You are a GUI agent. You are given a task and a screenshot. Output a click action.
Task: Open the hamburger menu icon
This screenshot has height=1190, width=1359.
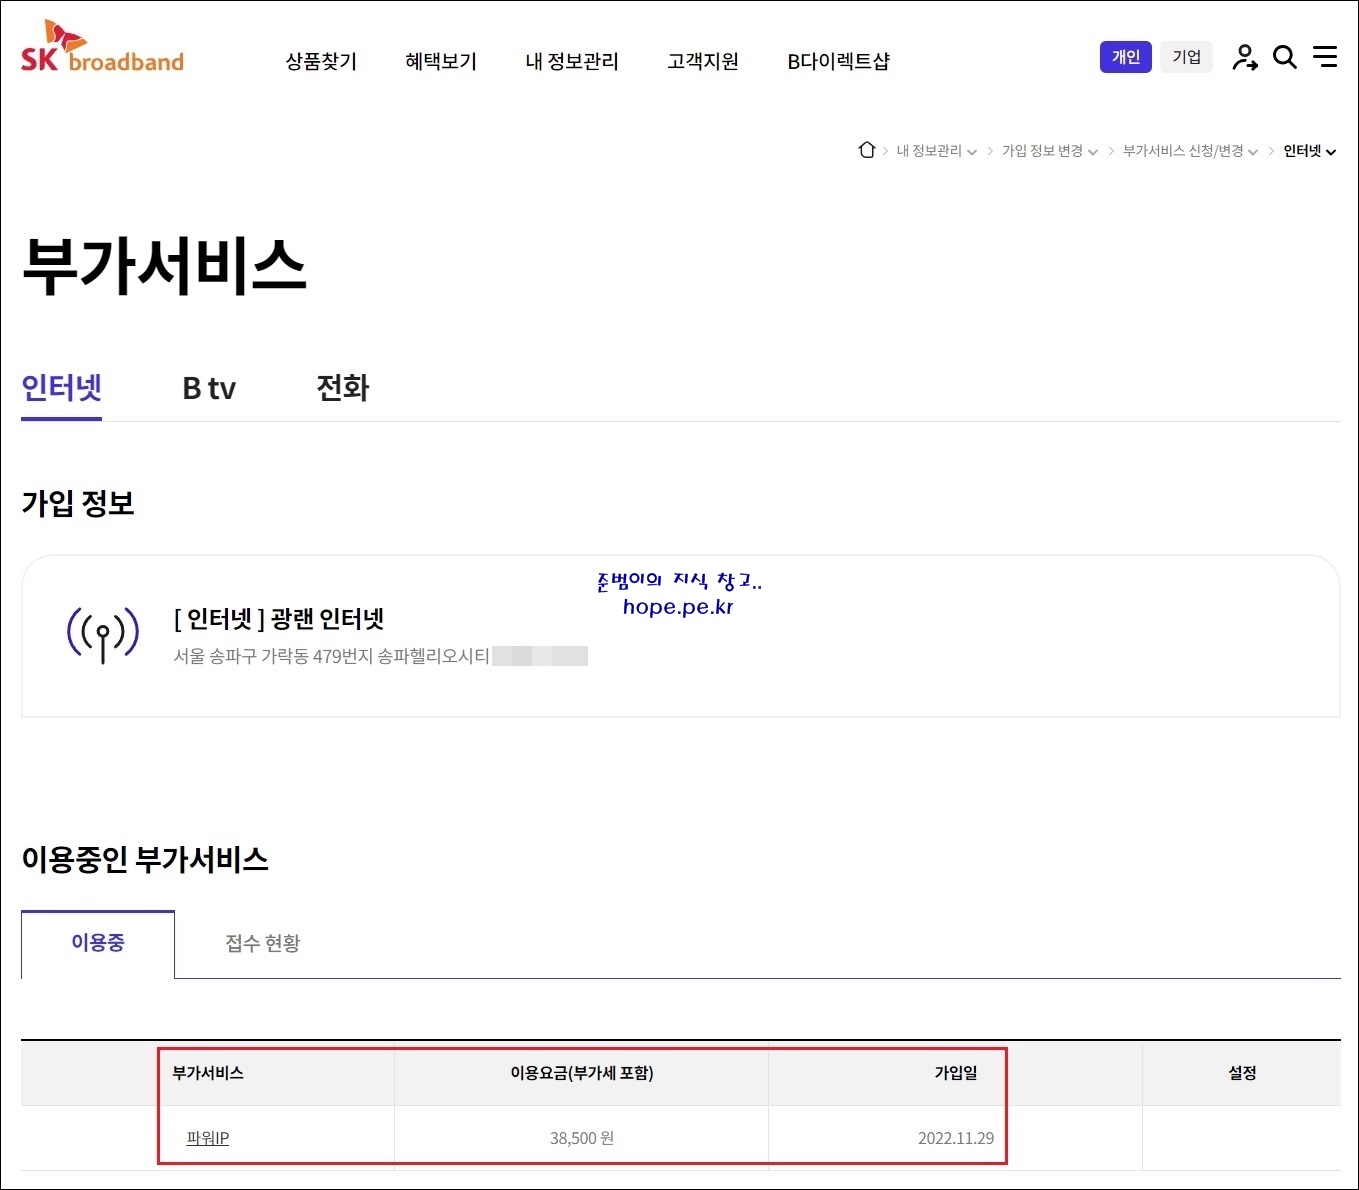[x=1325, y=56]
